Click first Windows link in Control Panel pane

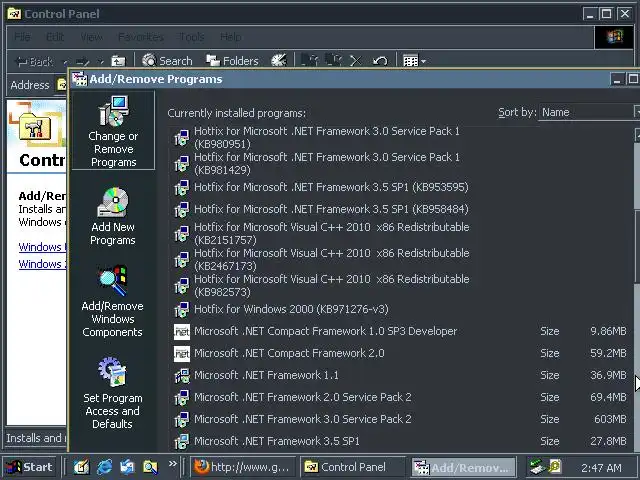tap(42, 247)
